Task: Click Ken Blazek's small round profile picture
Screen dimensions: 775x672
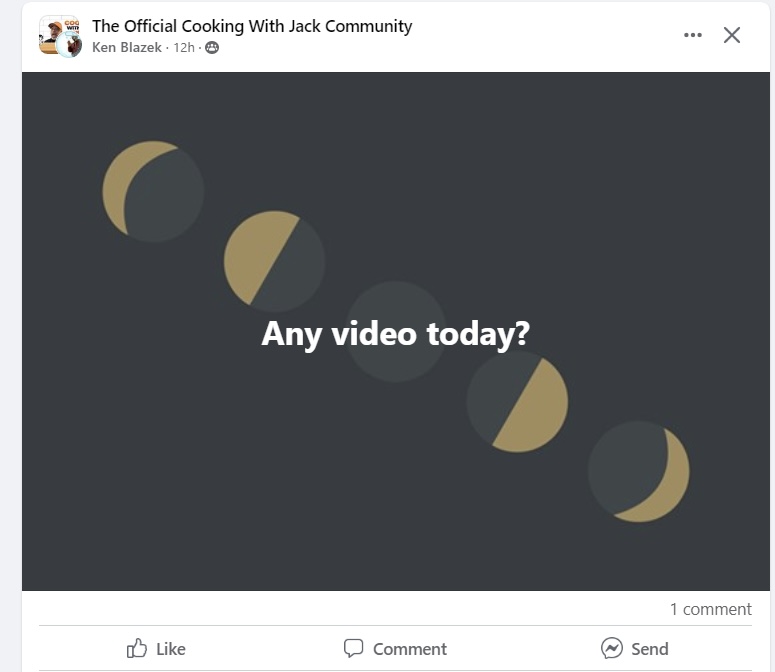Action: [x=70, y=45]
